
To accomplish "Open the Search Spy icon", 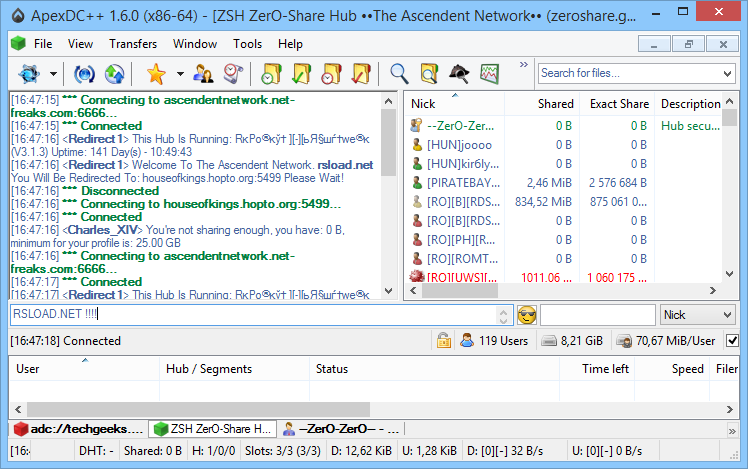I will (459, 74).
